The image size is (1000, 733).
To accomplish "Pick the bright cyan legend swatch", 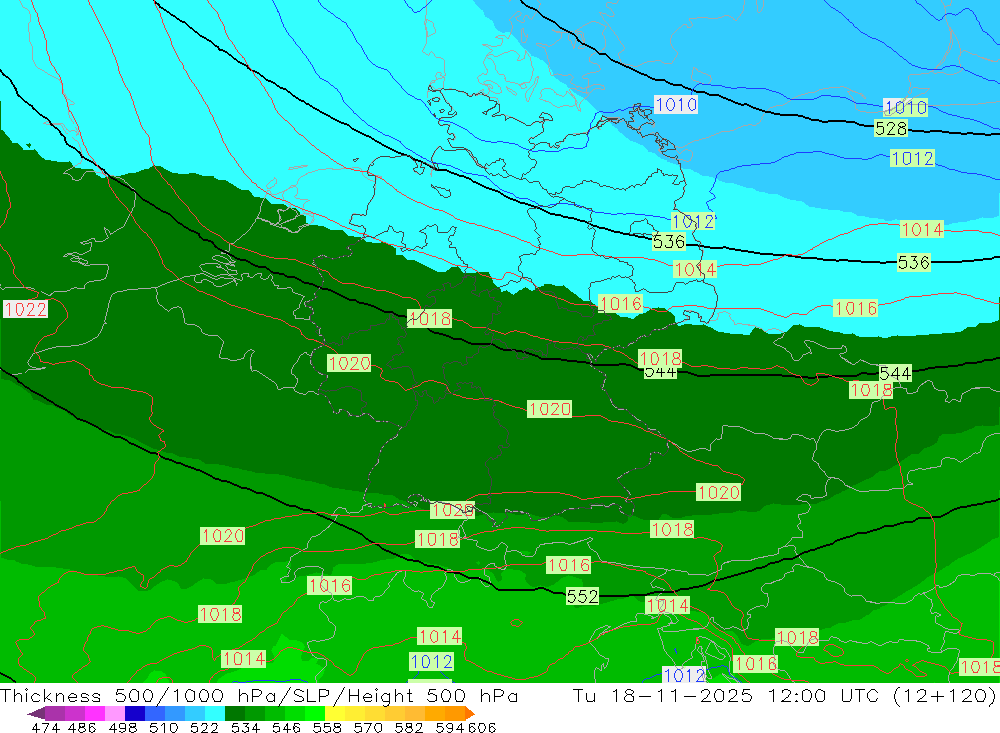I will [x=215, y=713].
